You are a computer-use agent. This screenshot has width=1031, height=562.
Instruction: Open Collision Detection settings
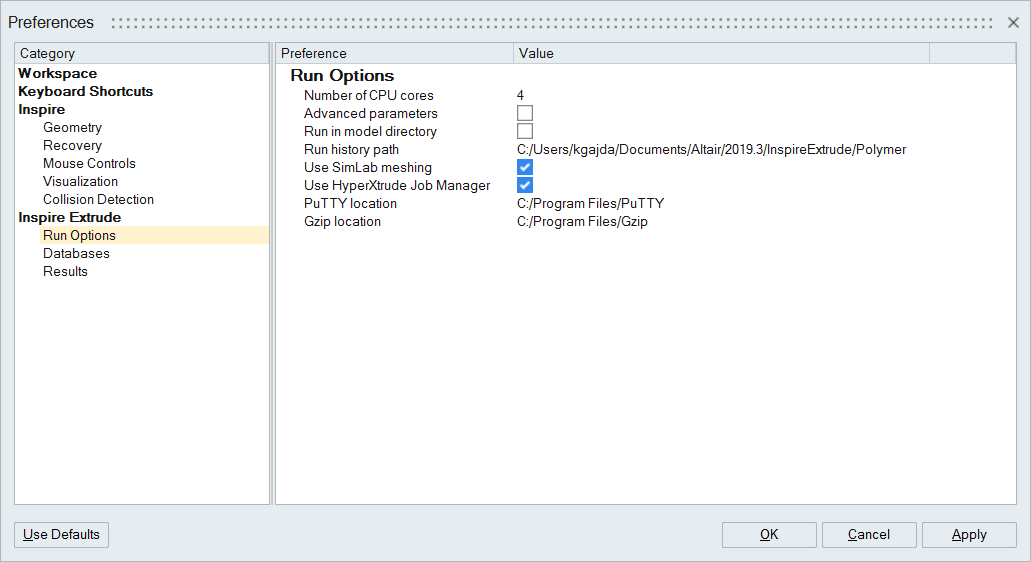tap(98, 200)
